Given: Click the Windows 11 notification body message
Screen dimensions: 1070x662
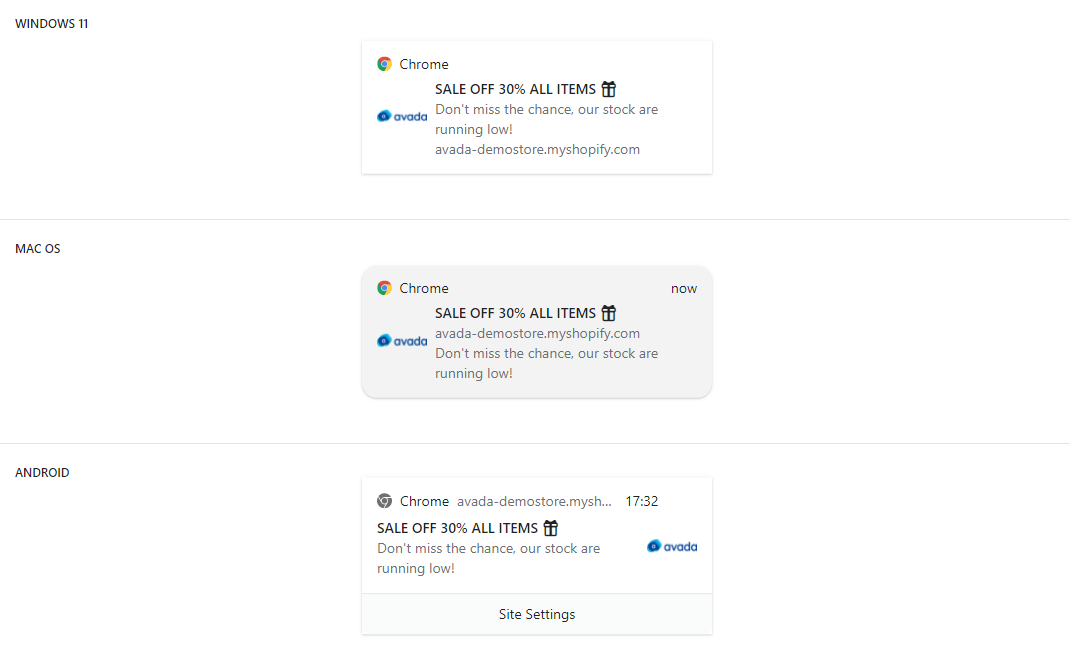Looking at the screenshot, I should click(x=546, y=119).
